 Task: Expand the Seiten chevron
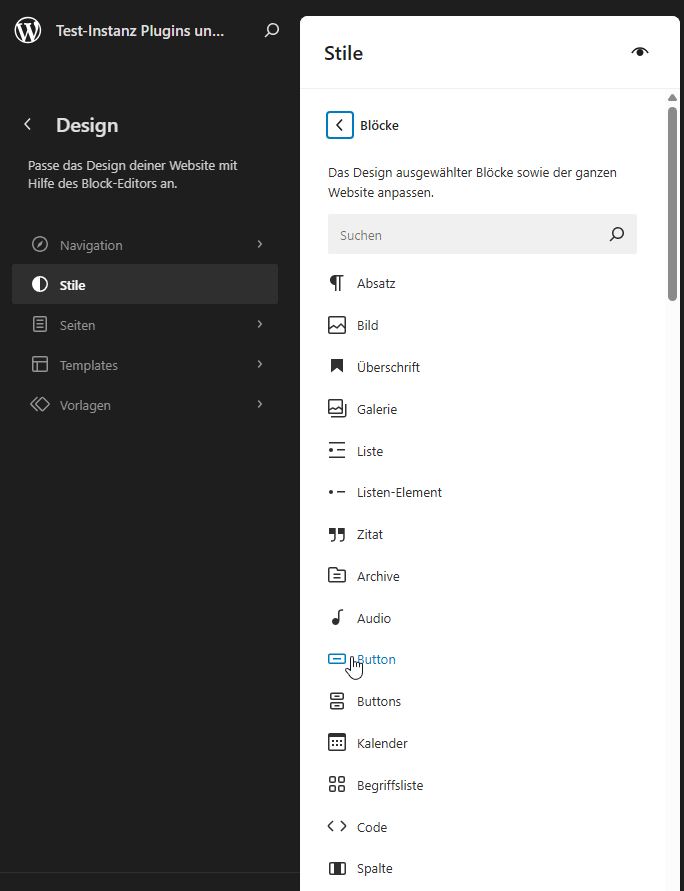click(x=260, y=324)
